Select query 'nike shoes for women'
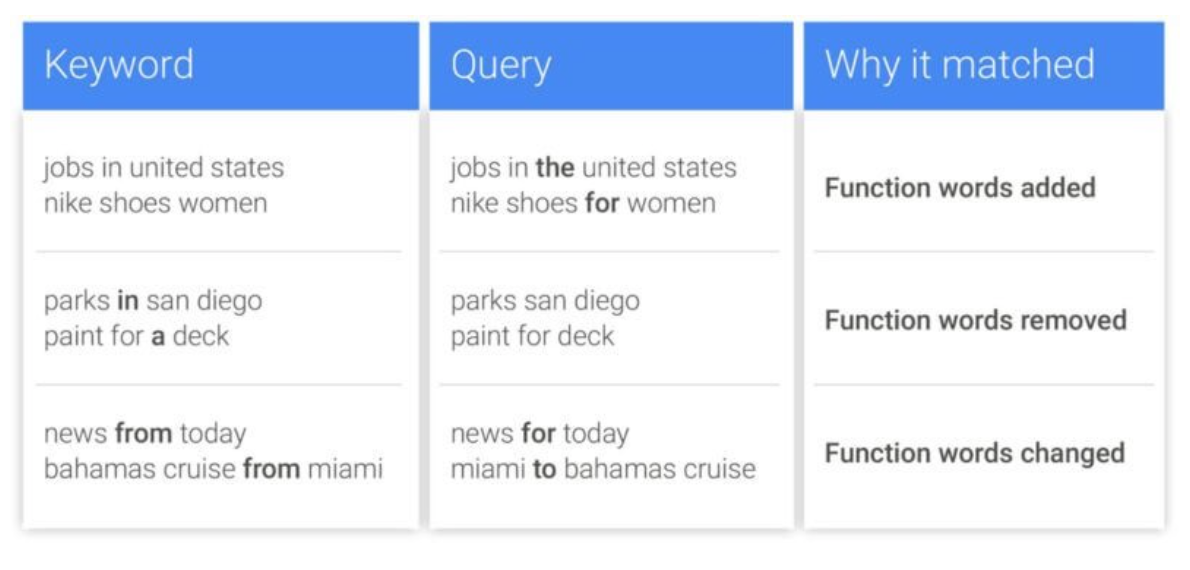 pos(583,203)
